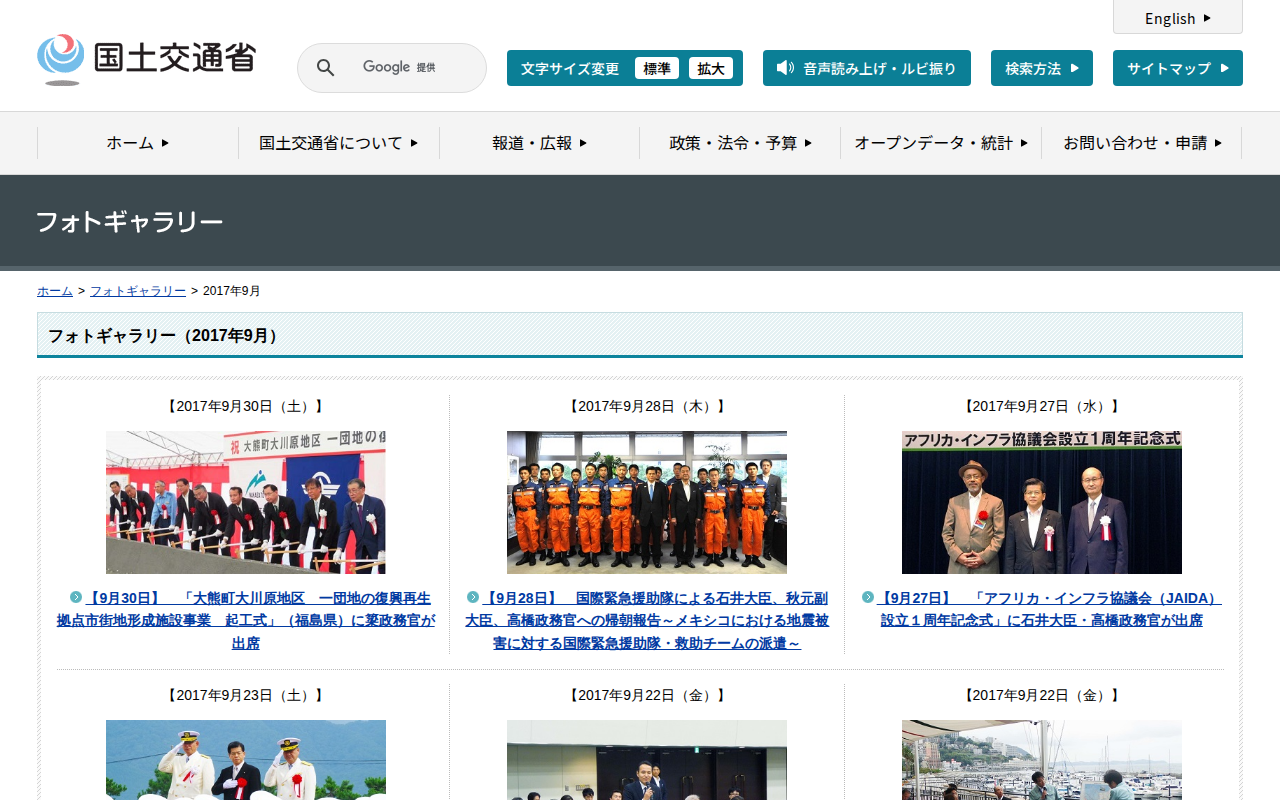
Task: Click the 2017年9月 breadcrumb text
Action: point(232,291)
